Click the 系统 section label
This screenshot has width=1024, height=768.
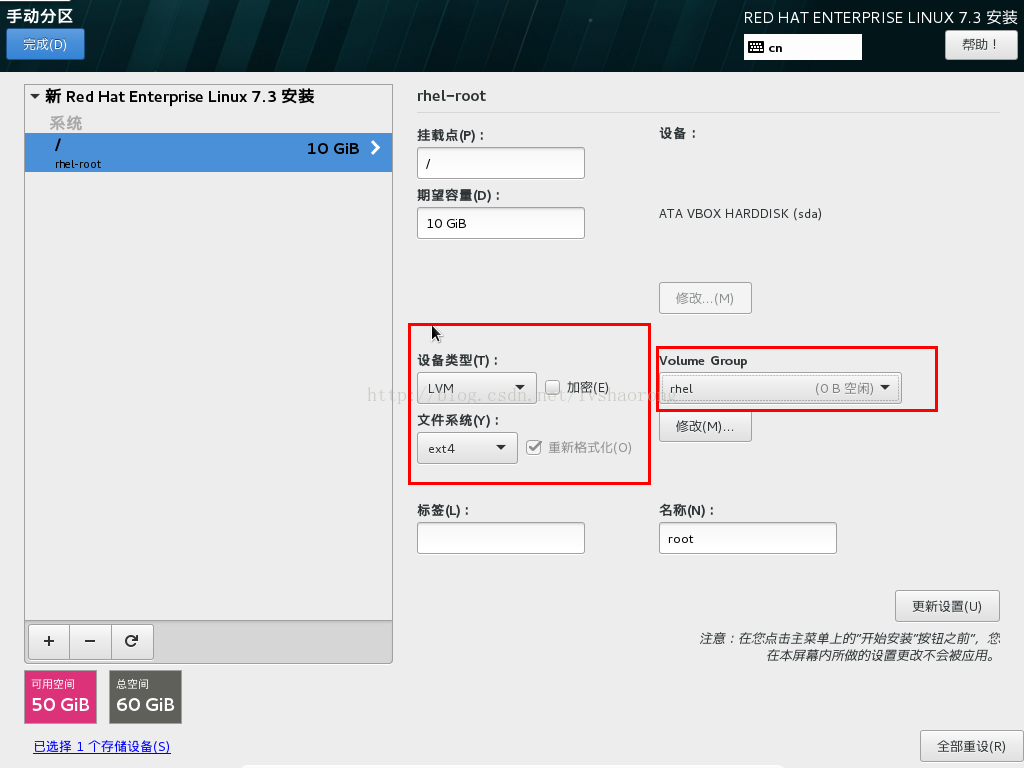[65, 123]
